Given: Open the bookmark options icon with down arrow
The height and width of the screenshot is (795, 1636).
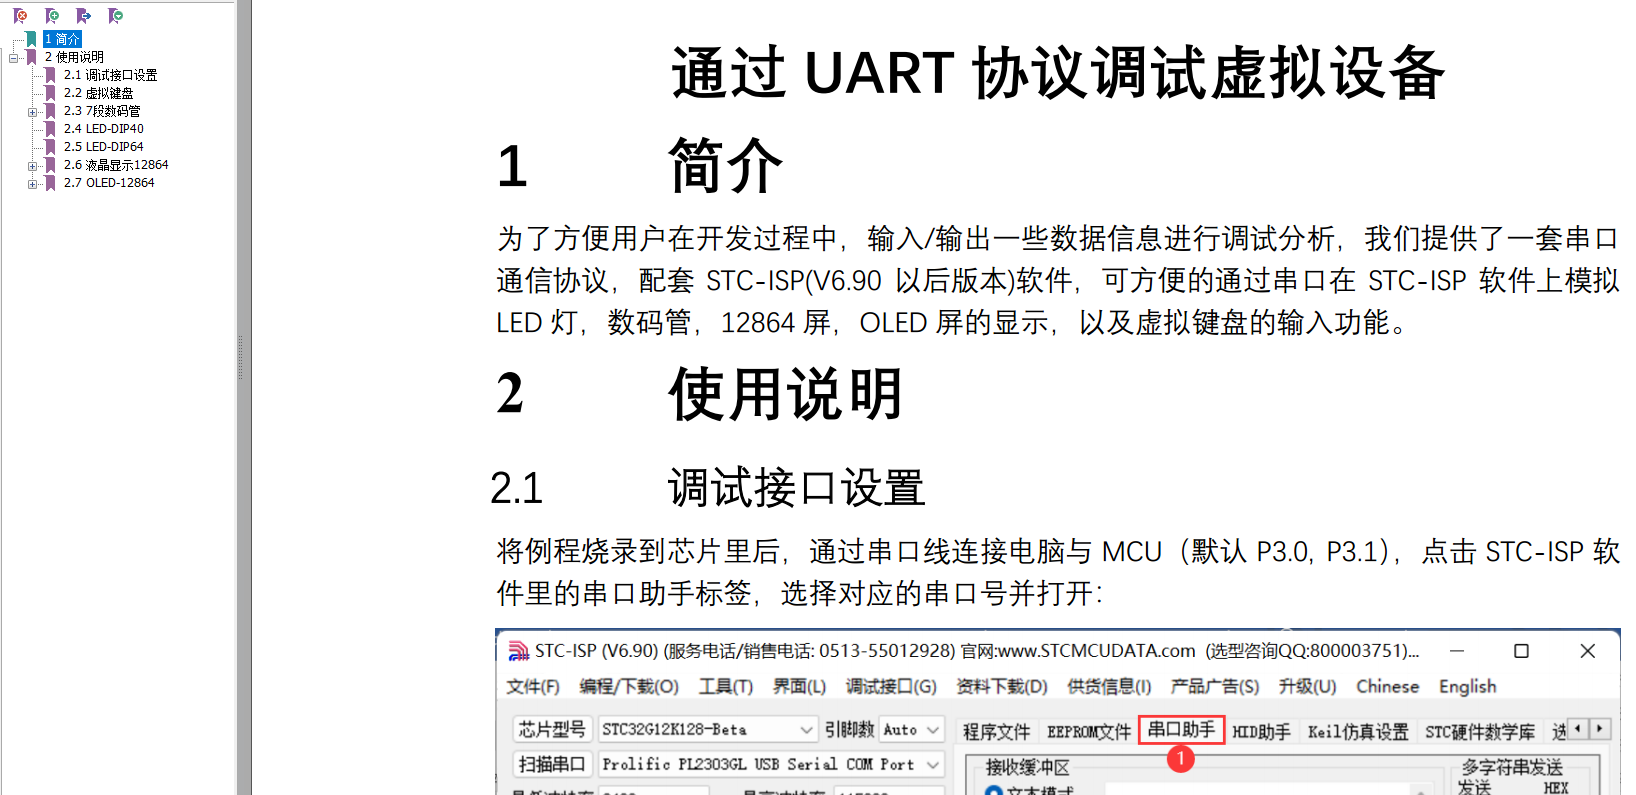Looking at the screenshot, I should [116, 16].
